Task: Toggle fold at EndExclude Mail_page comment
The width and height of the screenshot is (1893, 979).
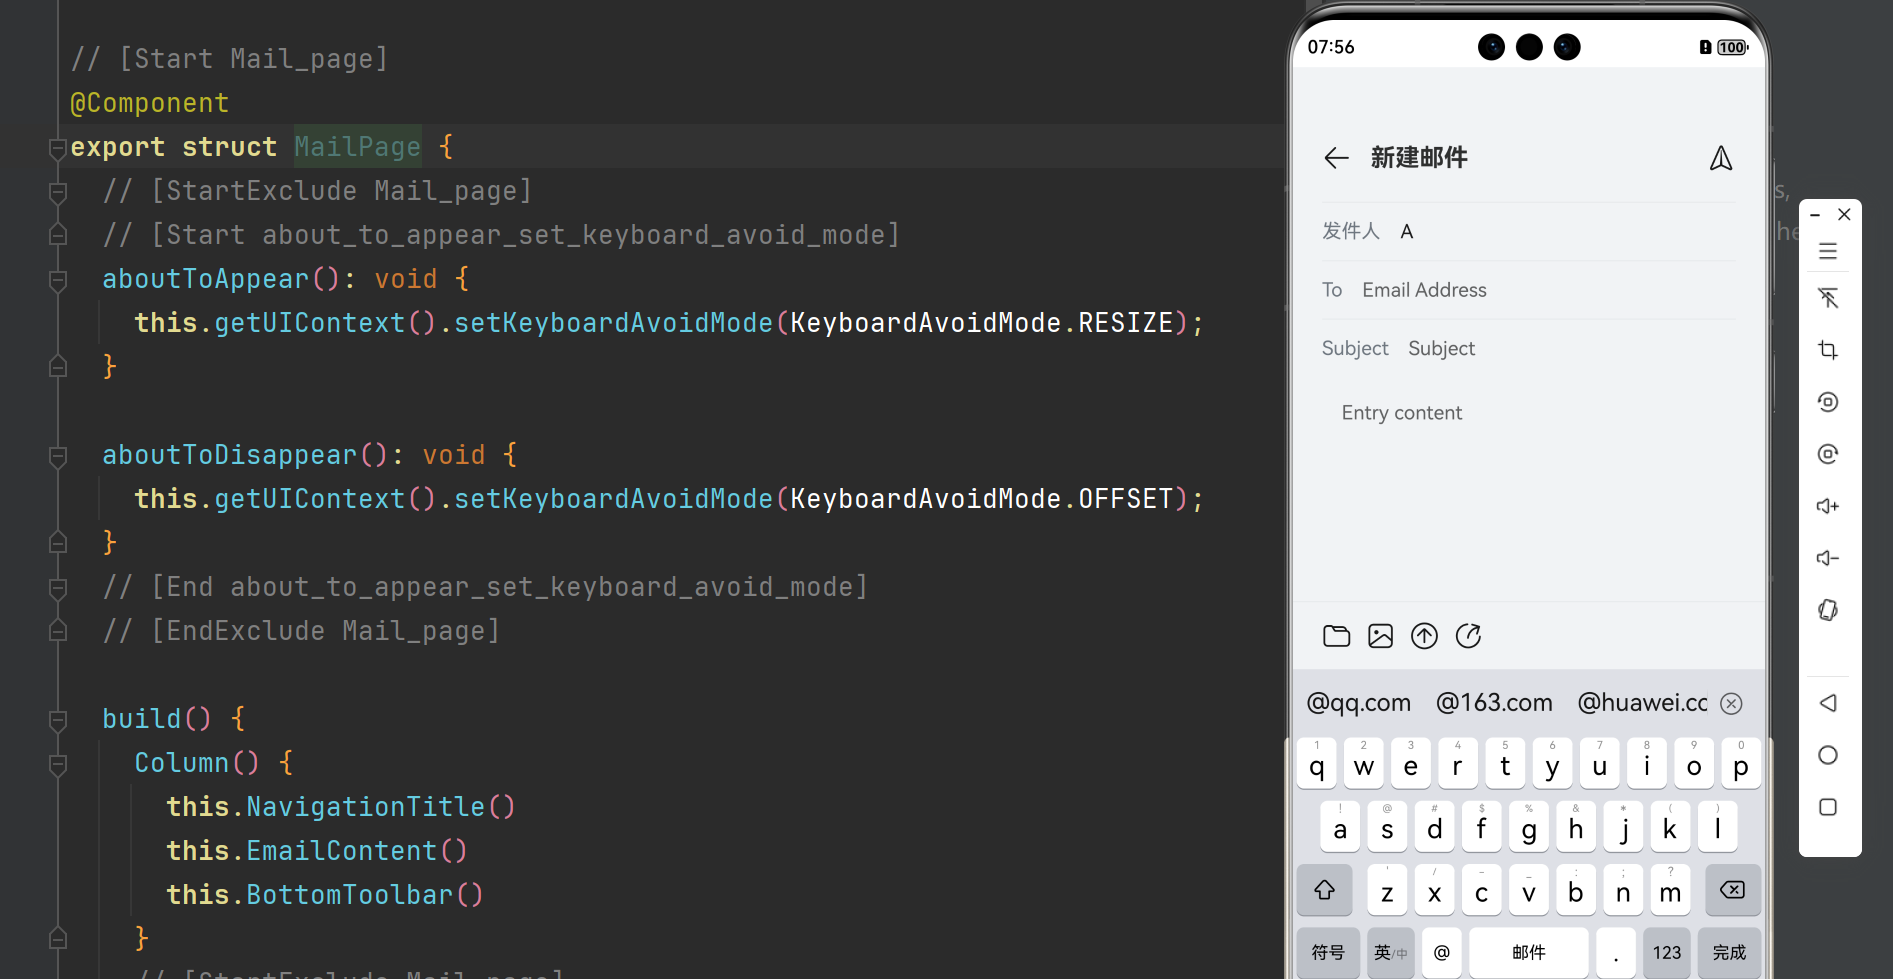Action: 58,632
